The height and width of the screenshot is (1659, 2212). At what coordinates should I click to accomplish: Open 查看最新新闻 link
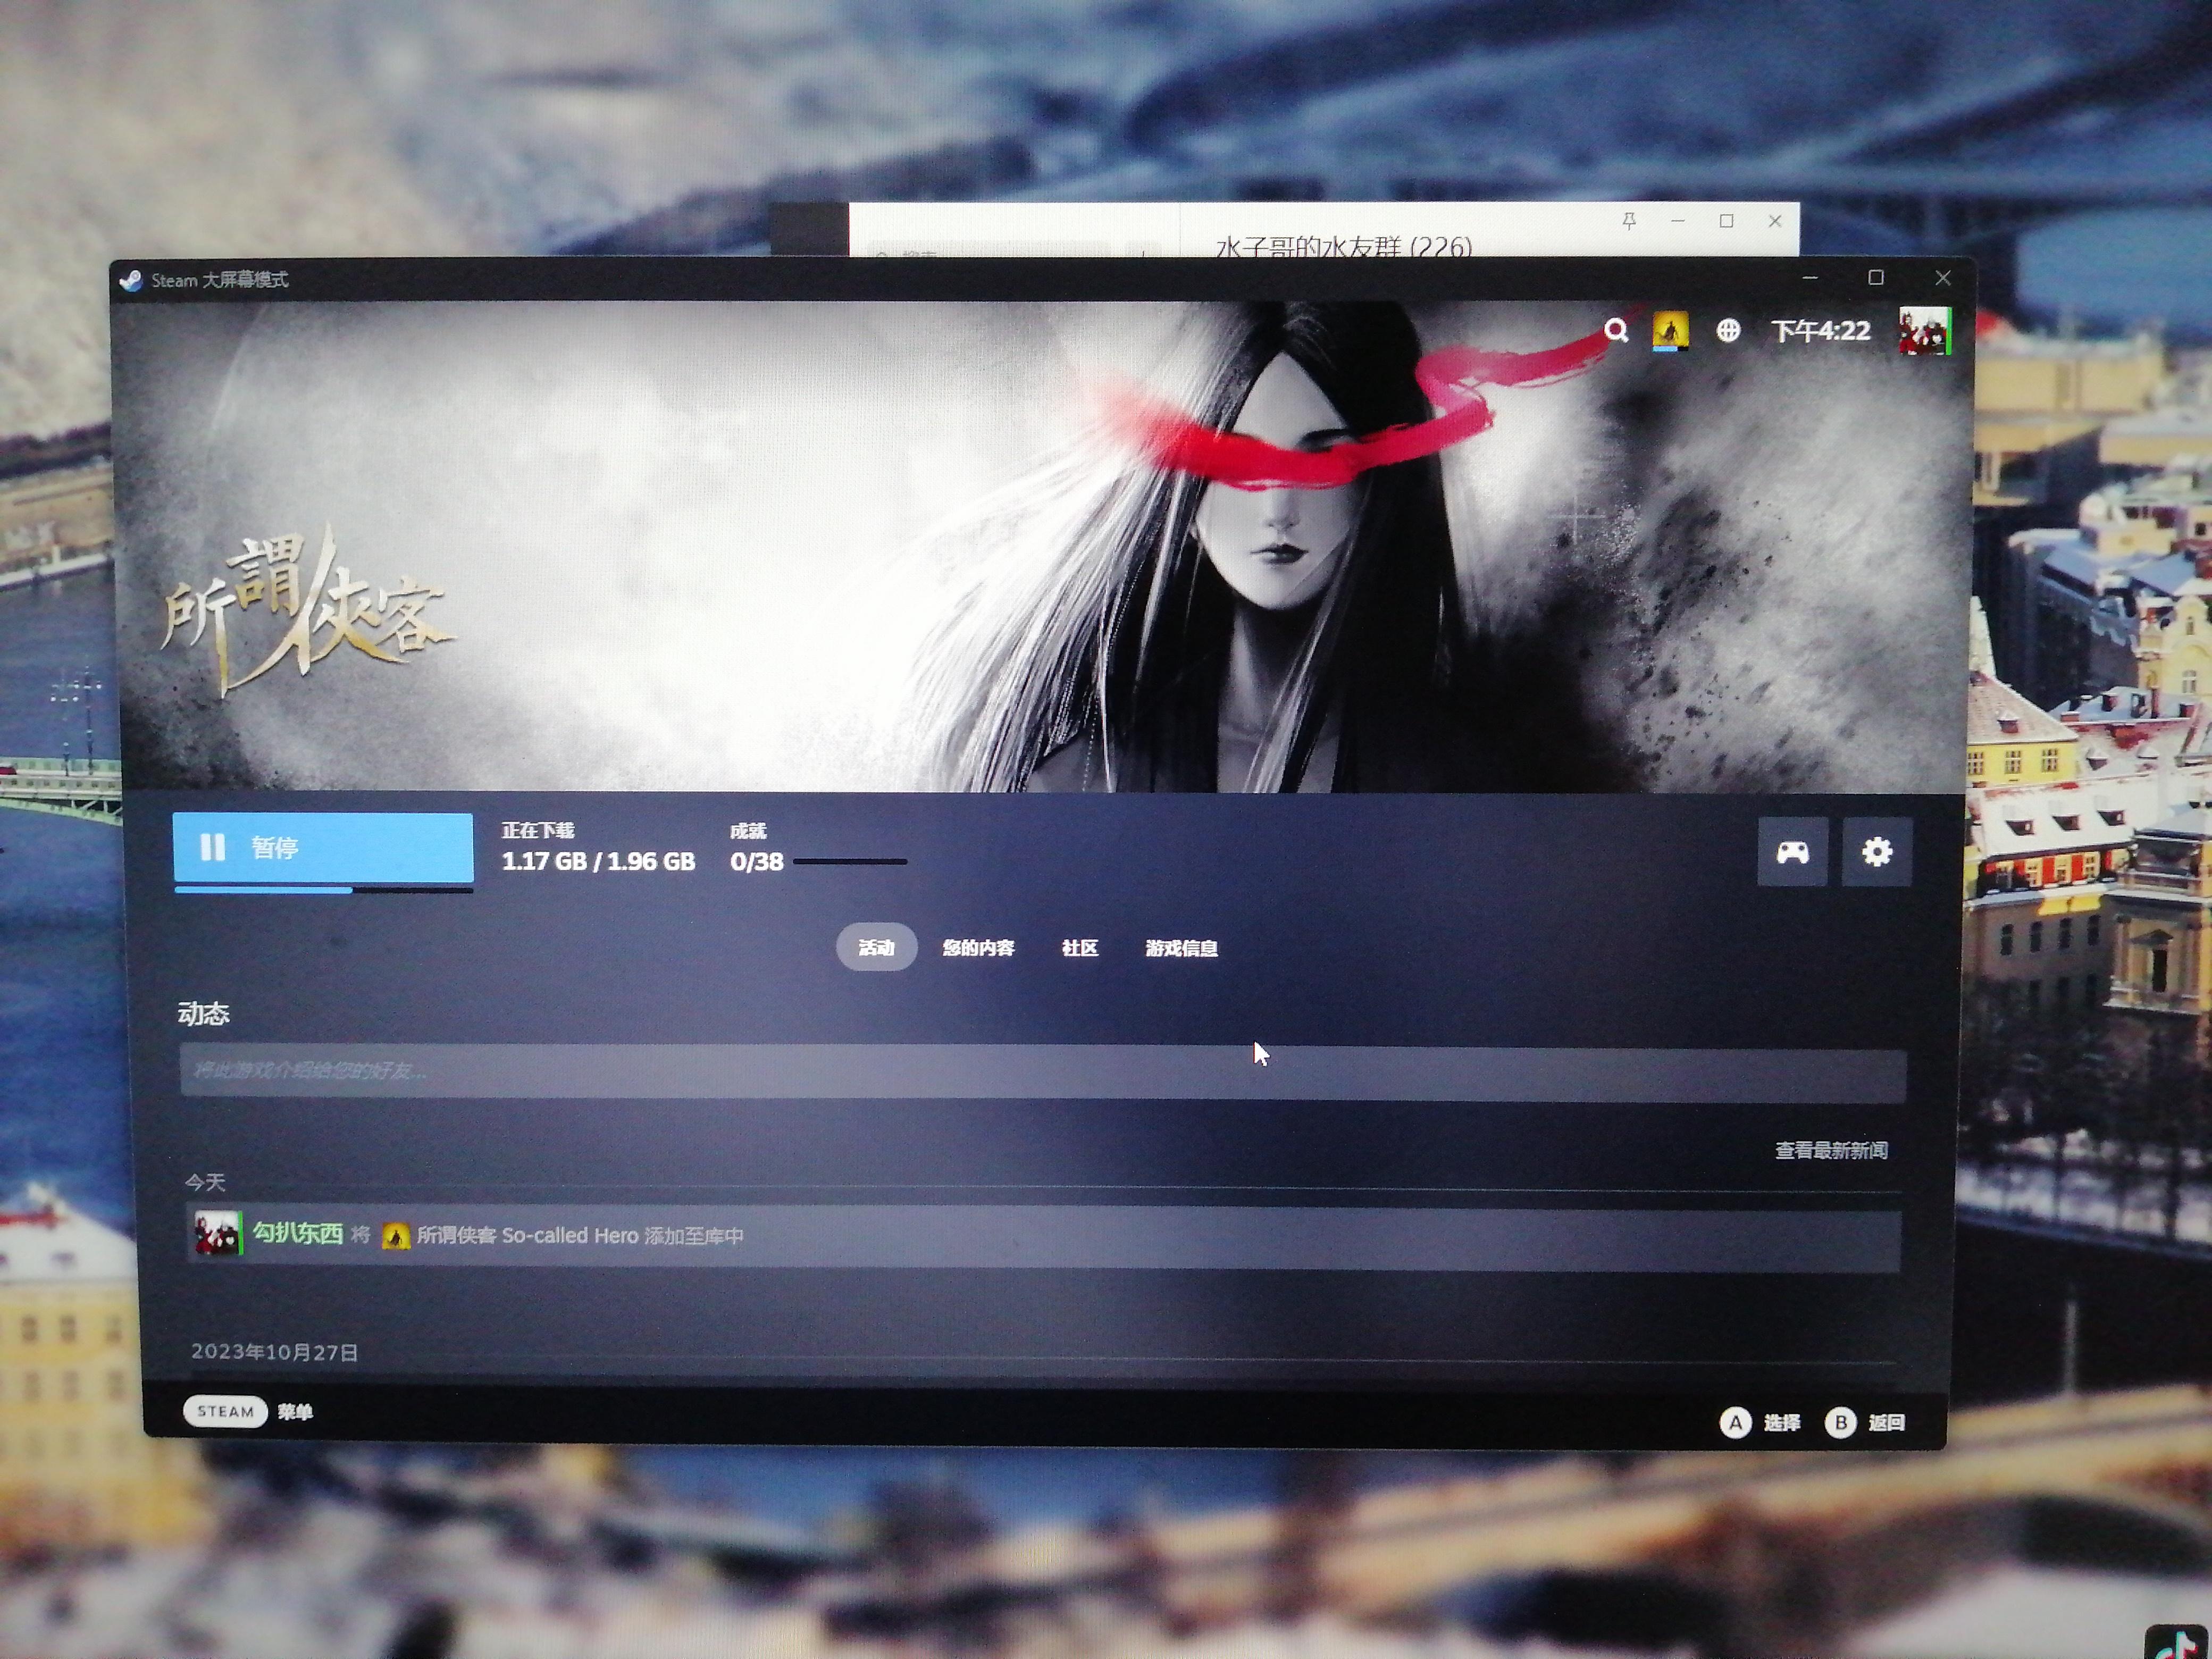[x=1831, y=1150]
